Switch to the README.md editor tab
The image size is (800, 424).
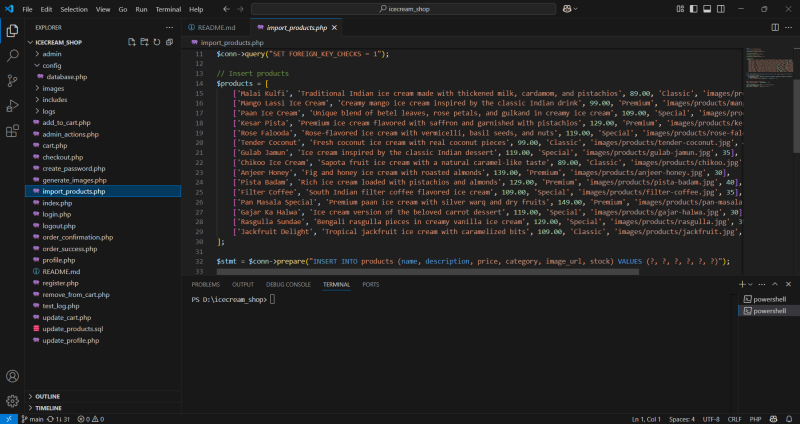pos(215,27)
